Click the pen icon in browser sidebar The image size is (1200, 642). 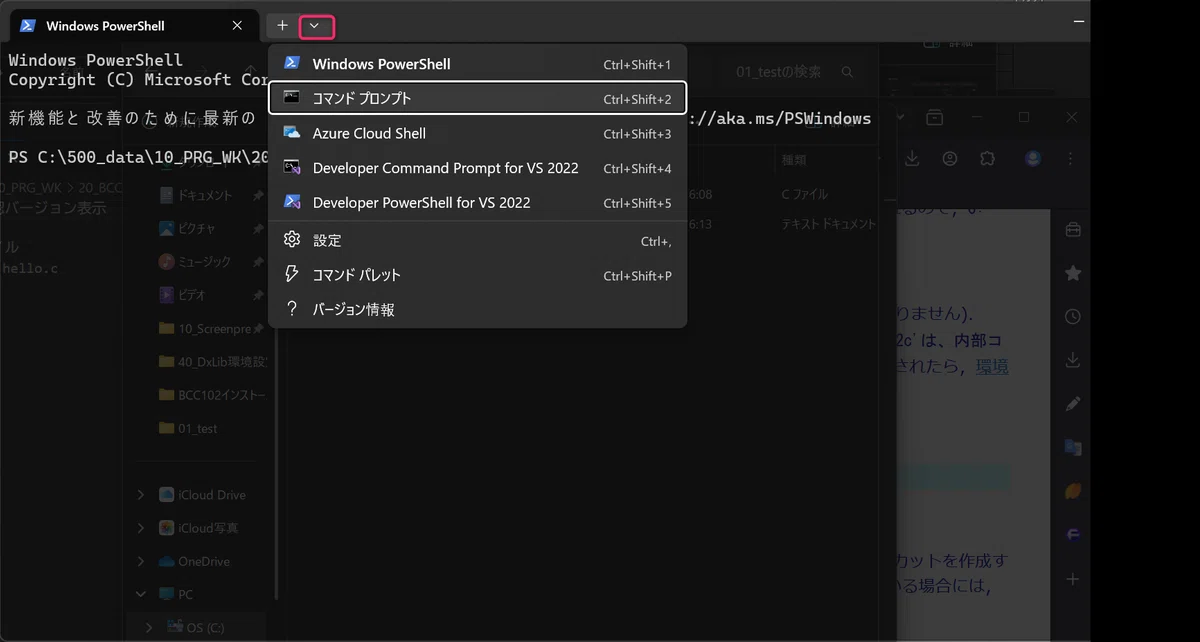click(1073, 404)
